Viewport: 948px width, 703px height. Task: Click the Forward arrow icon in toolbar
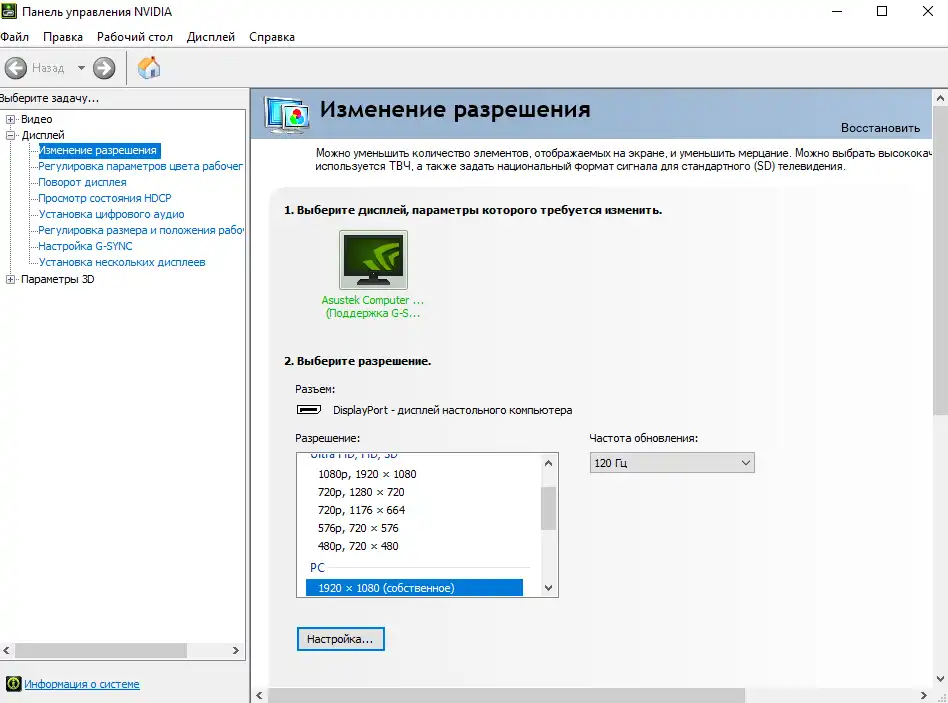click(x=104, y=68)
